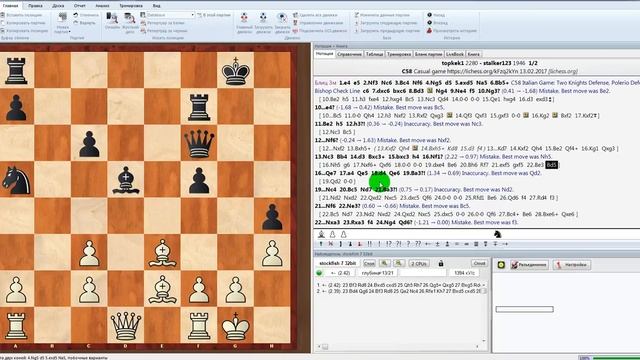Viewport: 640px width, 360px height.
Task: Click the load engine (Загрузить движок) icon
Action: click(263, 18)
